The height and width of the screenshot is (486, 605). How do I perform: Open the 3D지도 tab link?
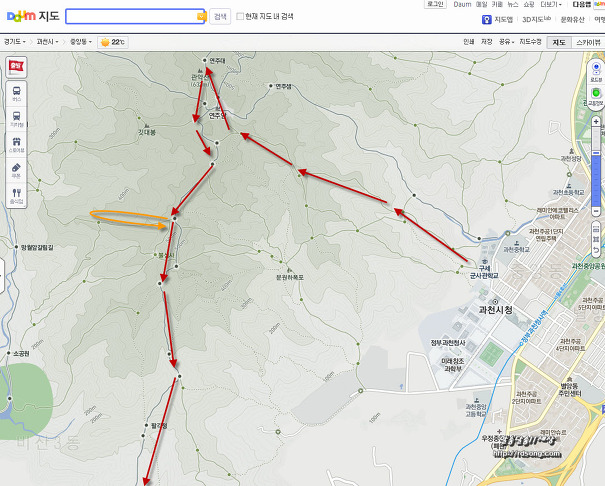pos(535,19)
